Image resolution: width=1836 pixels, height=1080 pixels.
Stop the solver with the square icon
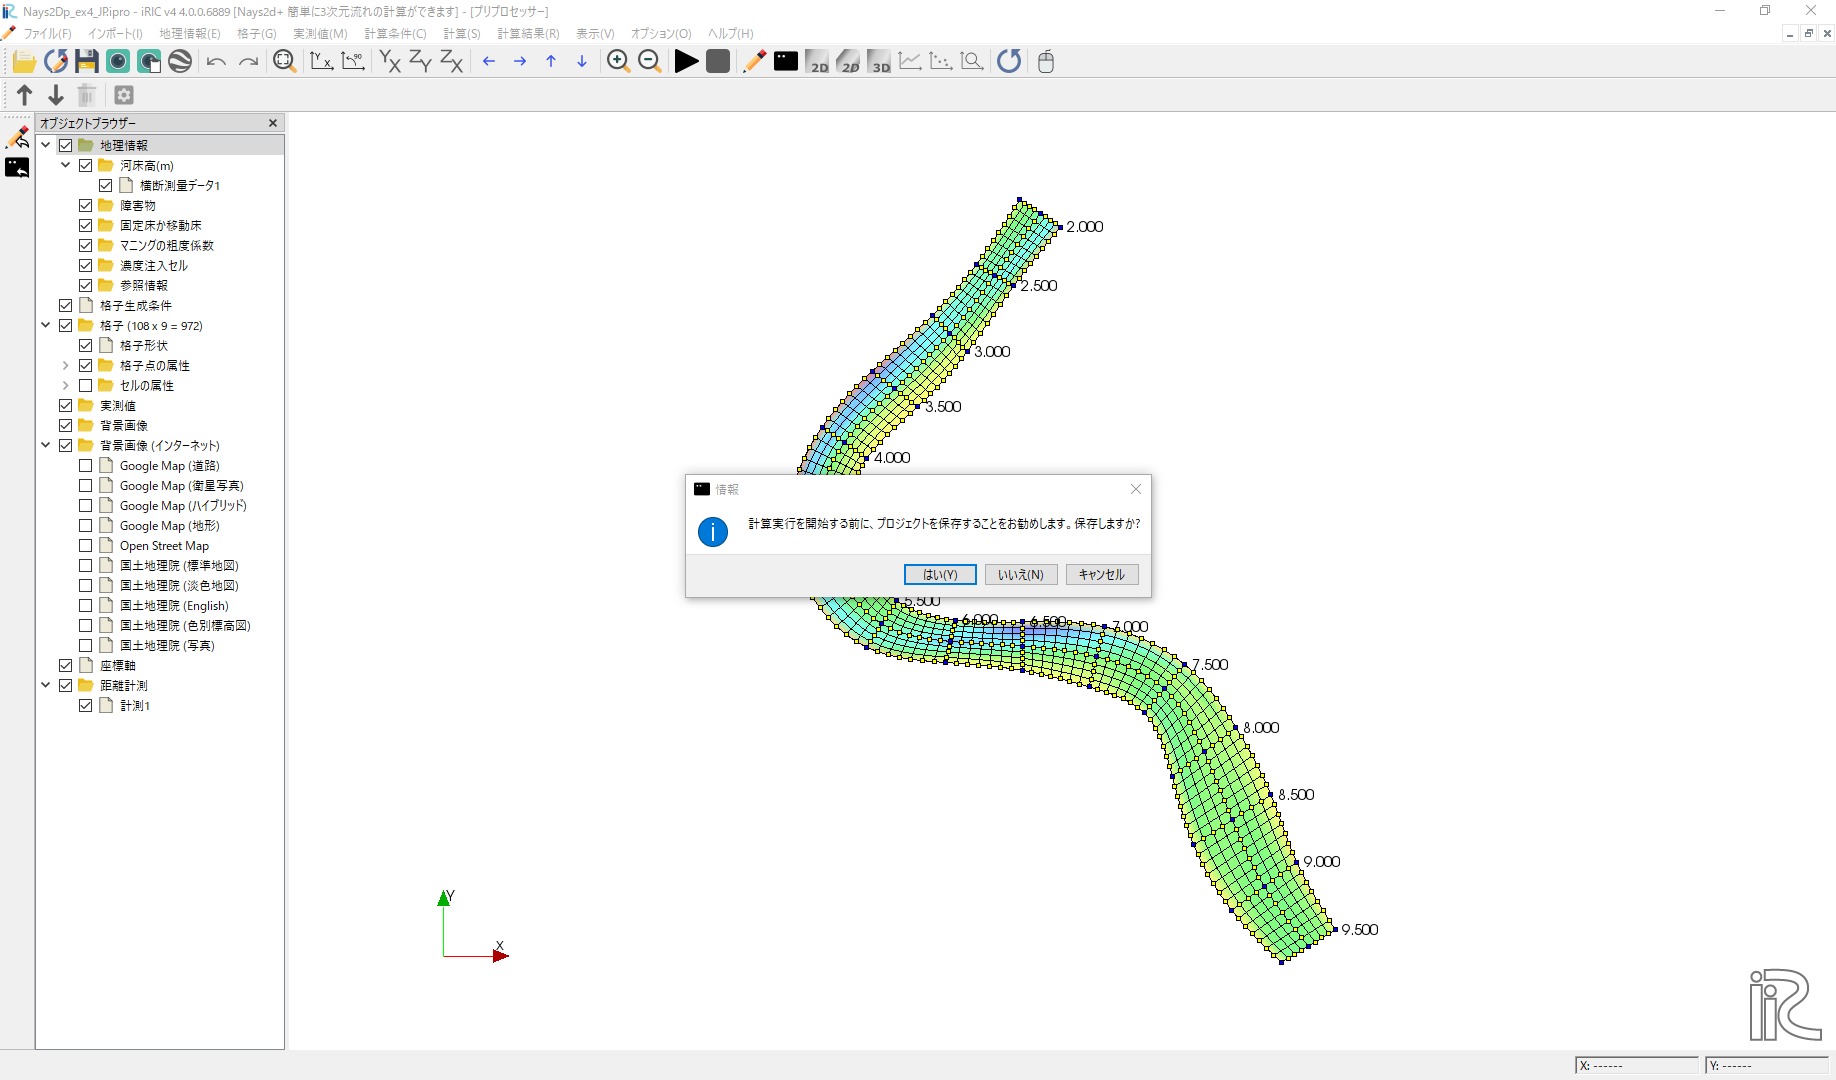pos(718,62)
